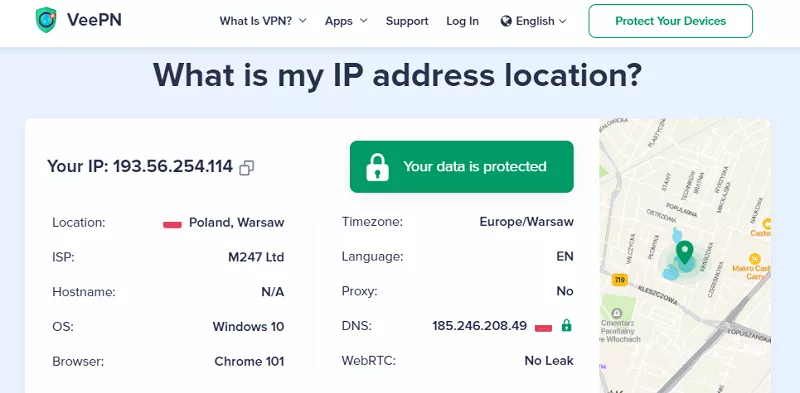The image size is (800, 393).
Task: Click the Protect Your Devices button
Action: (670, 21)
